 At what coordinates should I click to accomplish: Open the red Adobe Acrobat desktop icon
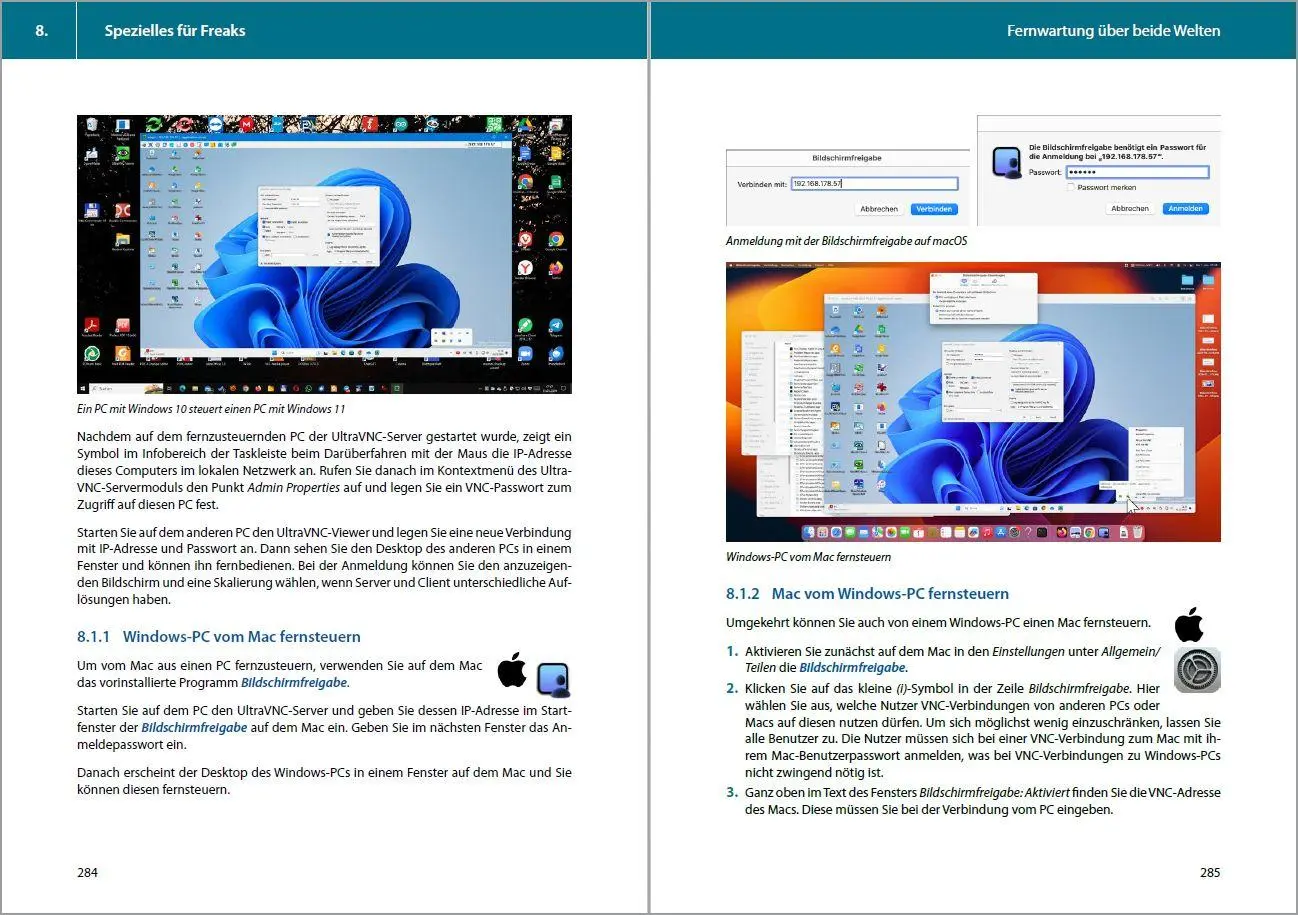pyautogui.click(x=92, y=325)
